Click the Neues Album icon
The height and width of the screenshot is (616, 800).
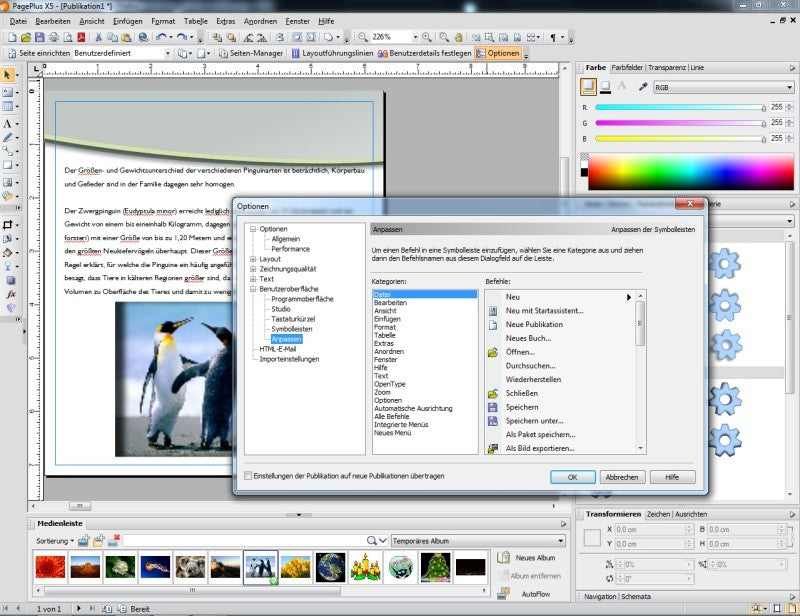click(504, 558)
